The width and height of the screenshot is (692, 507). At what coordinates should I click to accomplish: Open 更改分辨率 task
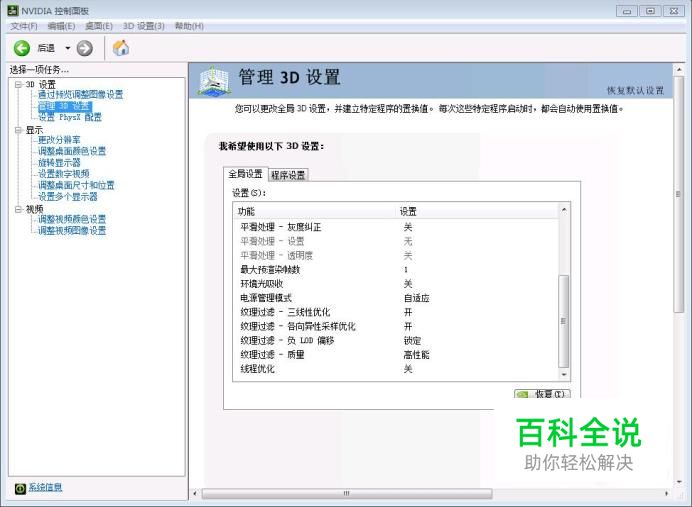[x=59, y=140]
